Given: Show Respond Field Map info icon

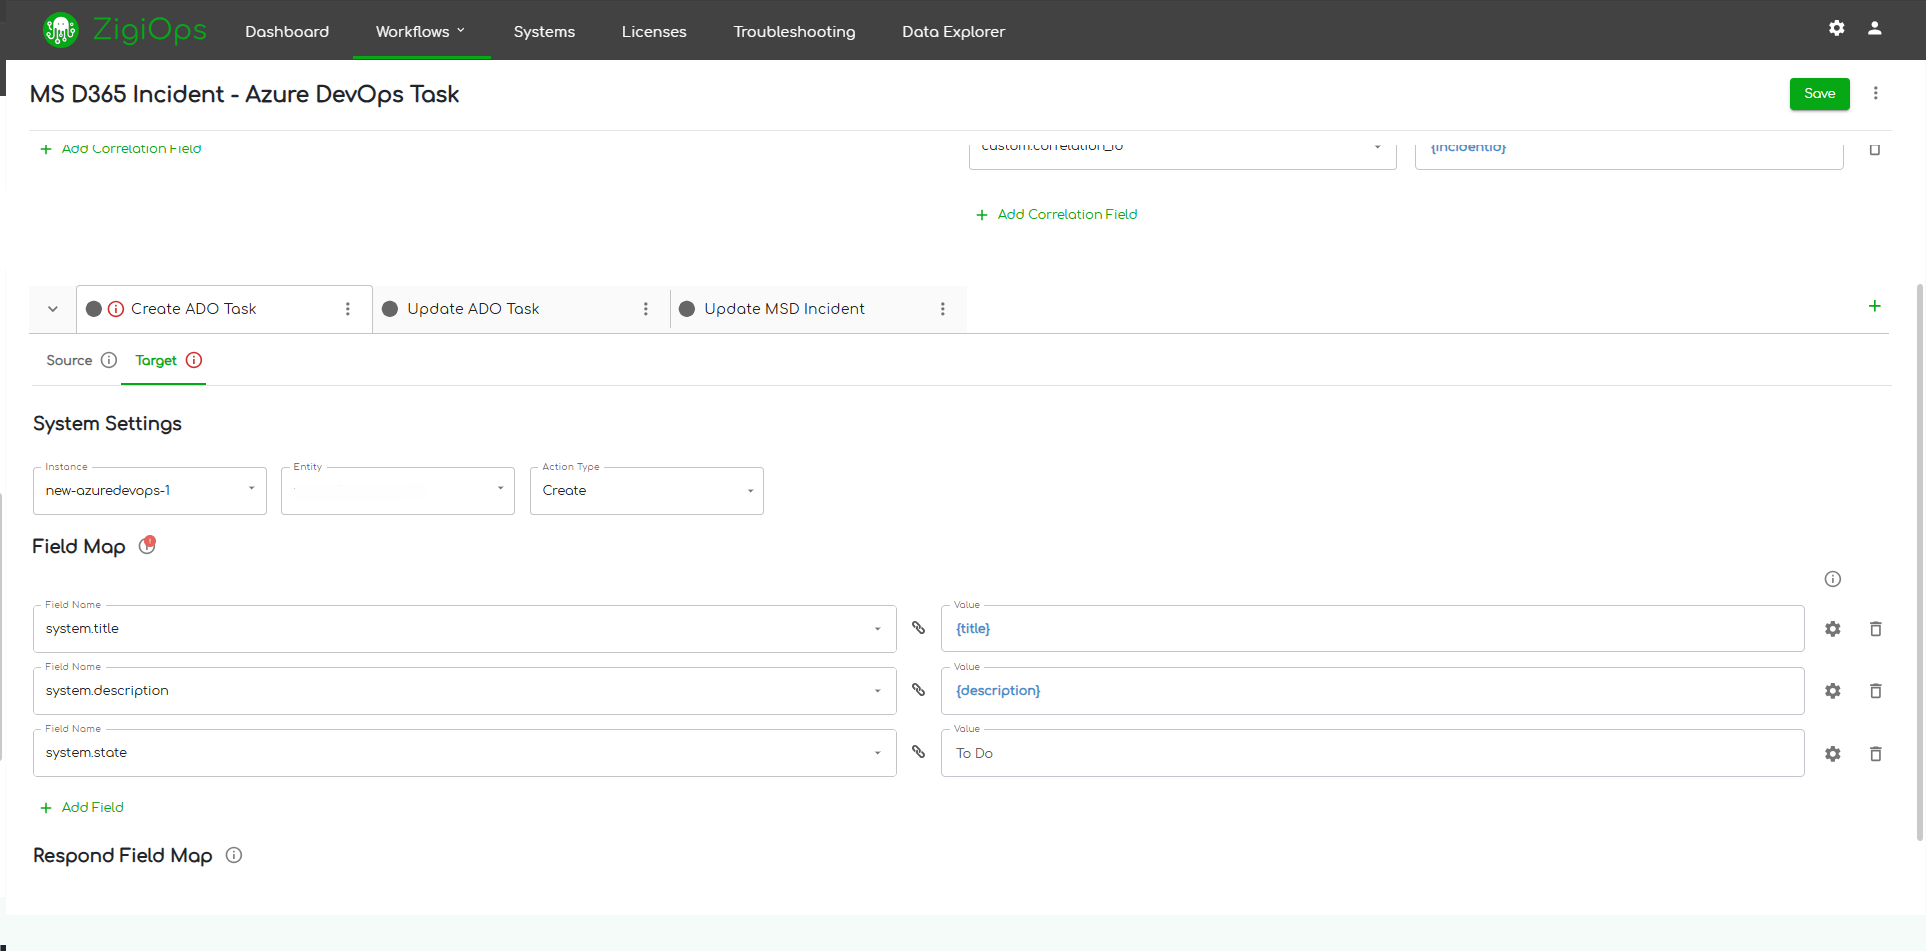Looking at the screenshot, I should click(x=234, y=855).
